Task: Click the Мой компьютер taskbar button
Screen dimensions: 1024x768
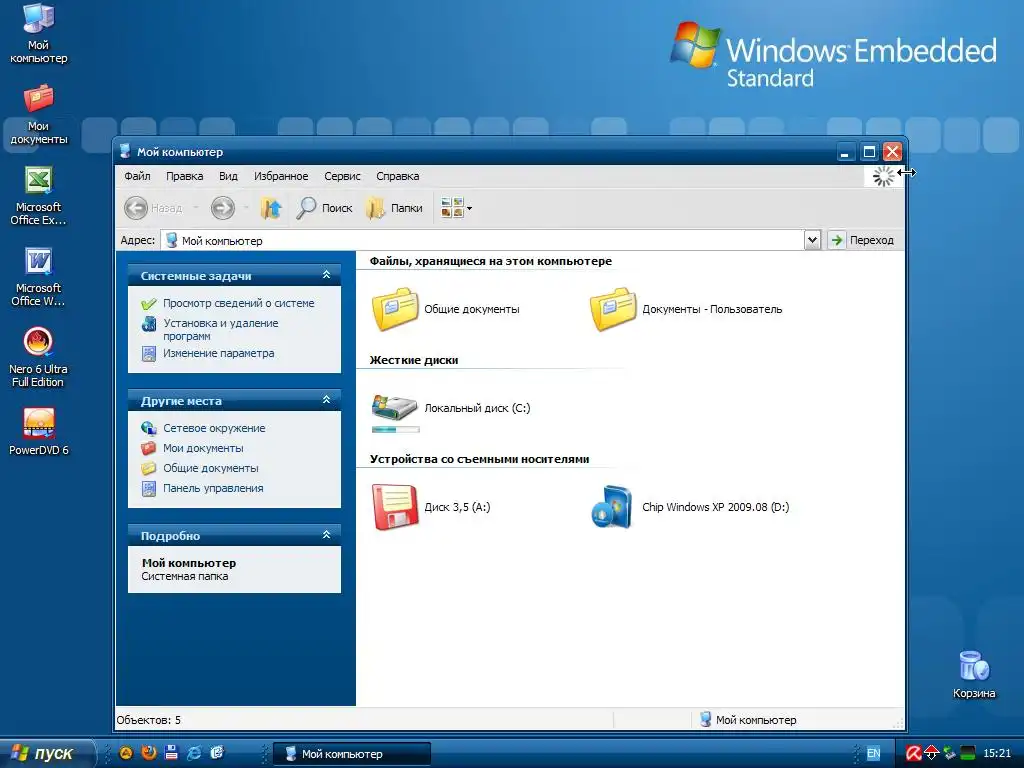Action: 351,754
